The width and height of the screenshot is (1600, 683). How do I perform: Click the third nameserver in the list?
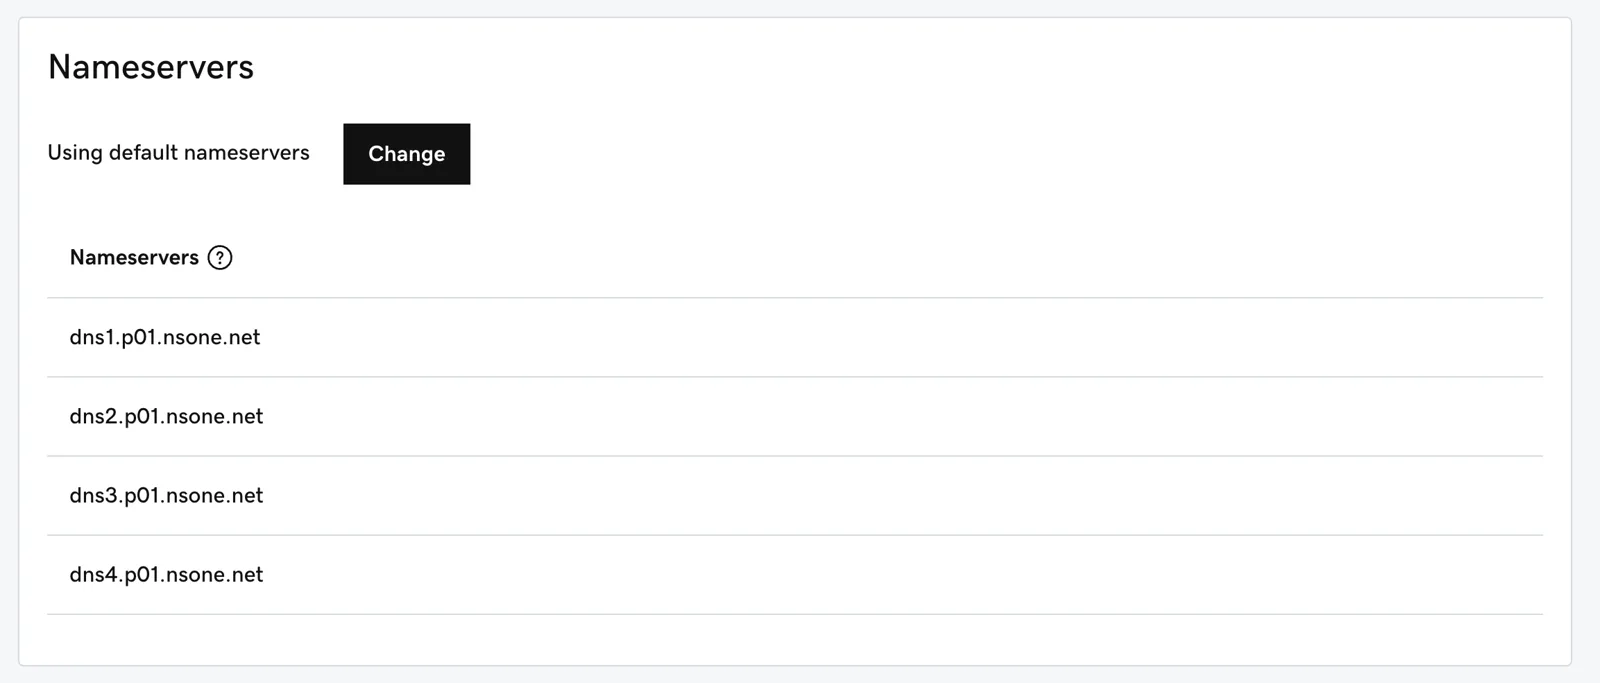point(166,496)
